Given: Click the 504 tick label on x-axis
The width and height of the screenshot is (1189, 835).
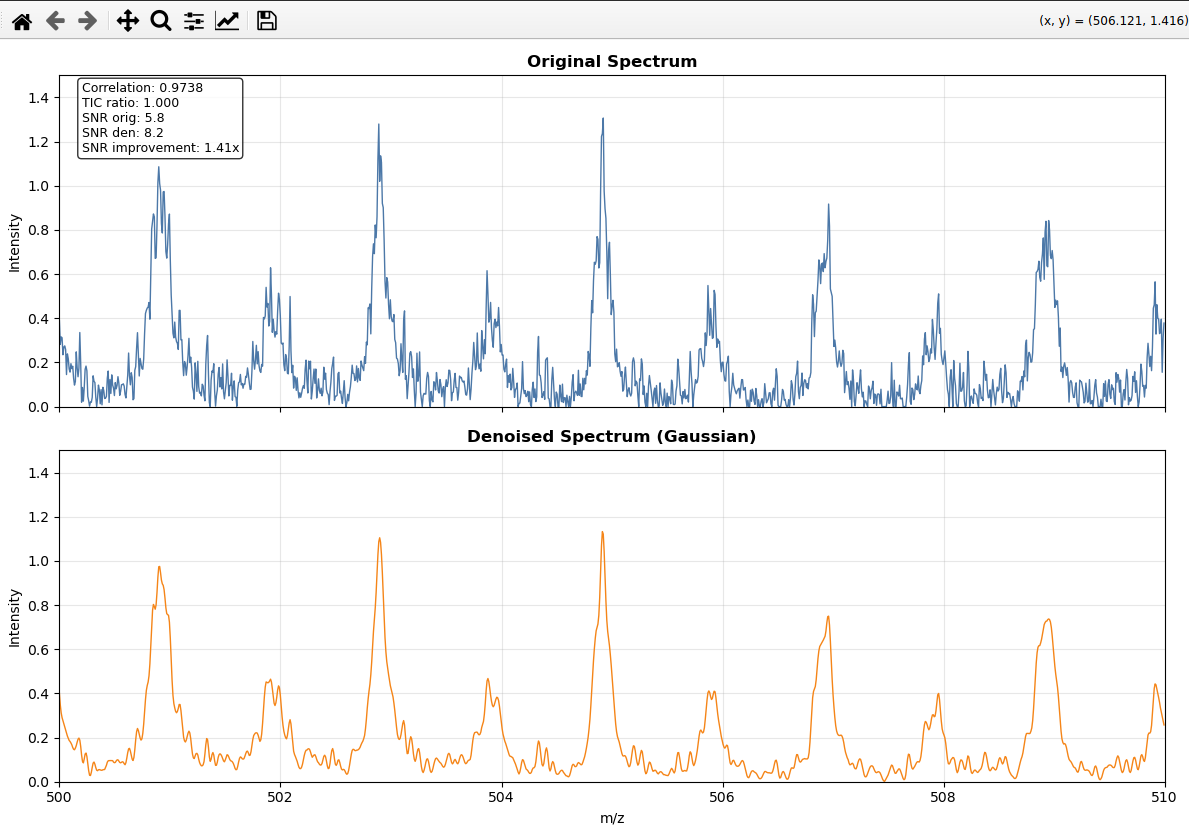Looking at the screenshot, I should pos(501,797).
